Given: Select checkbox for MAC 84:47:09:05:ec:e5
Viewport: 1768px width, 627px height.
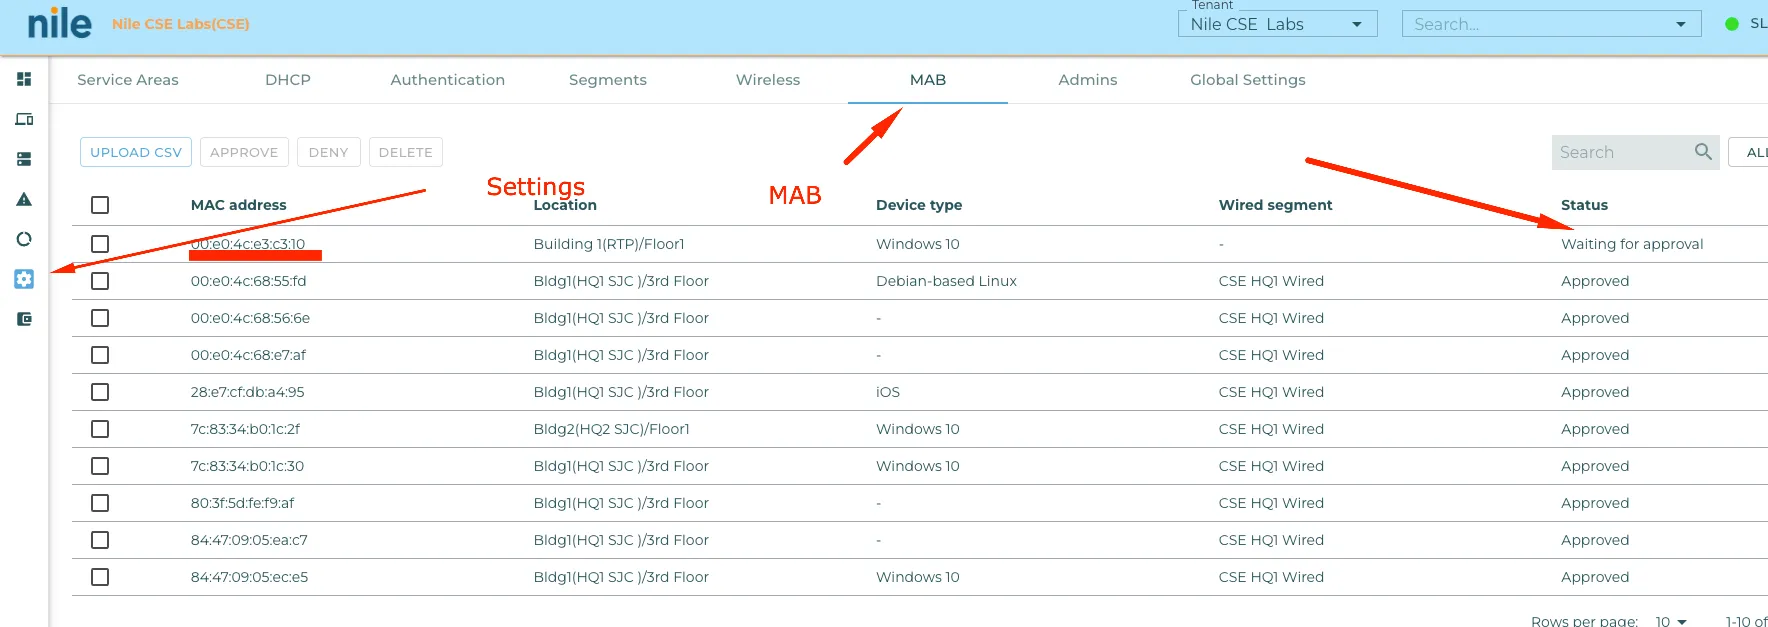Looking at the screenshot, I should point(100,577).
